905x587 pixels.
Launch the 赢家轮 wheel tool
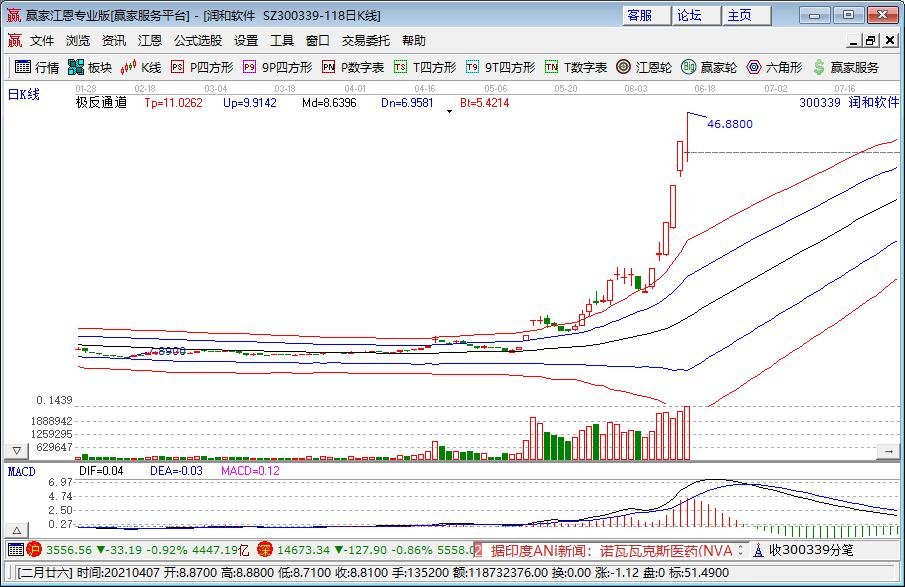(x=709, y=68)
